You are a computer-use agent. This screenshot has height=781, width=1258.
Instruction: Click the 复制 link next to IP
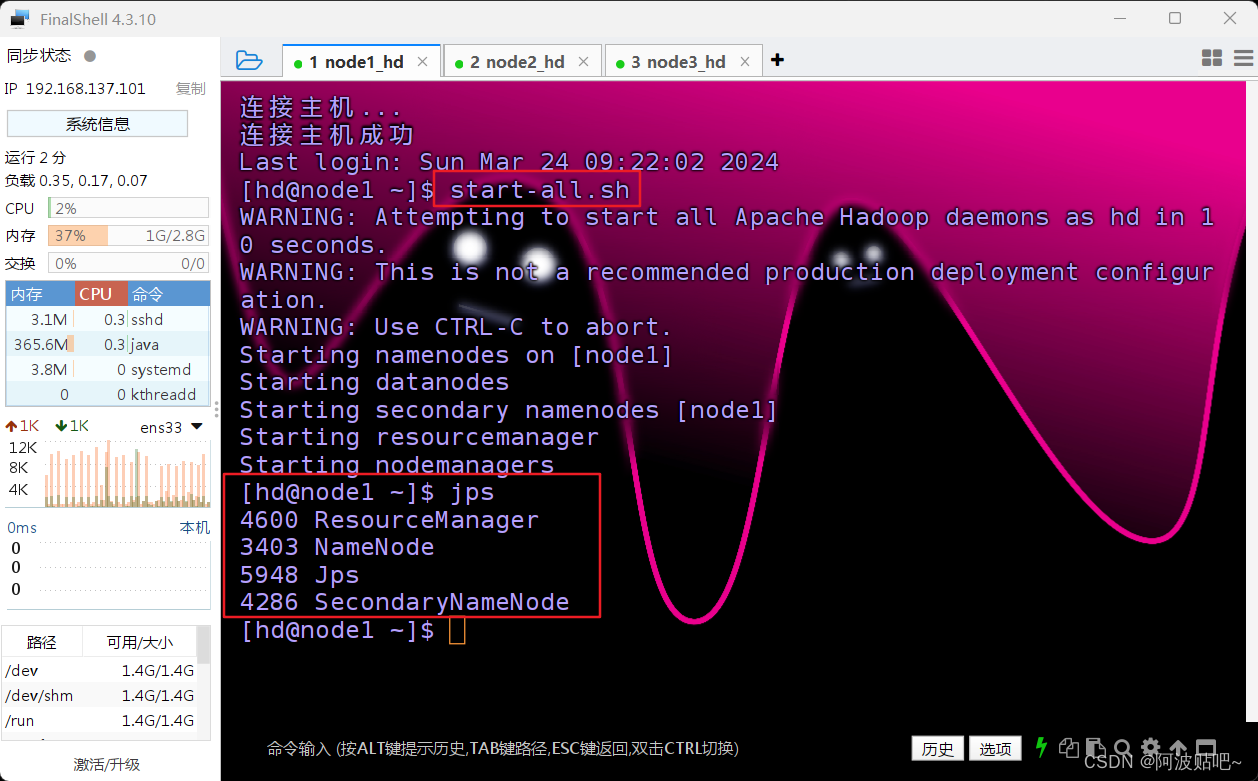pos(190,88)
